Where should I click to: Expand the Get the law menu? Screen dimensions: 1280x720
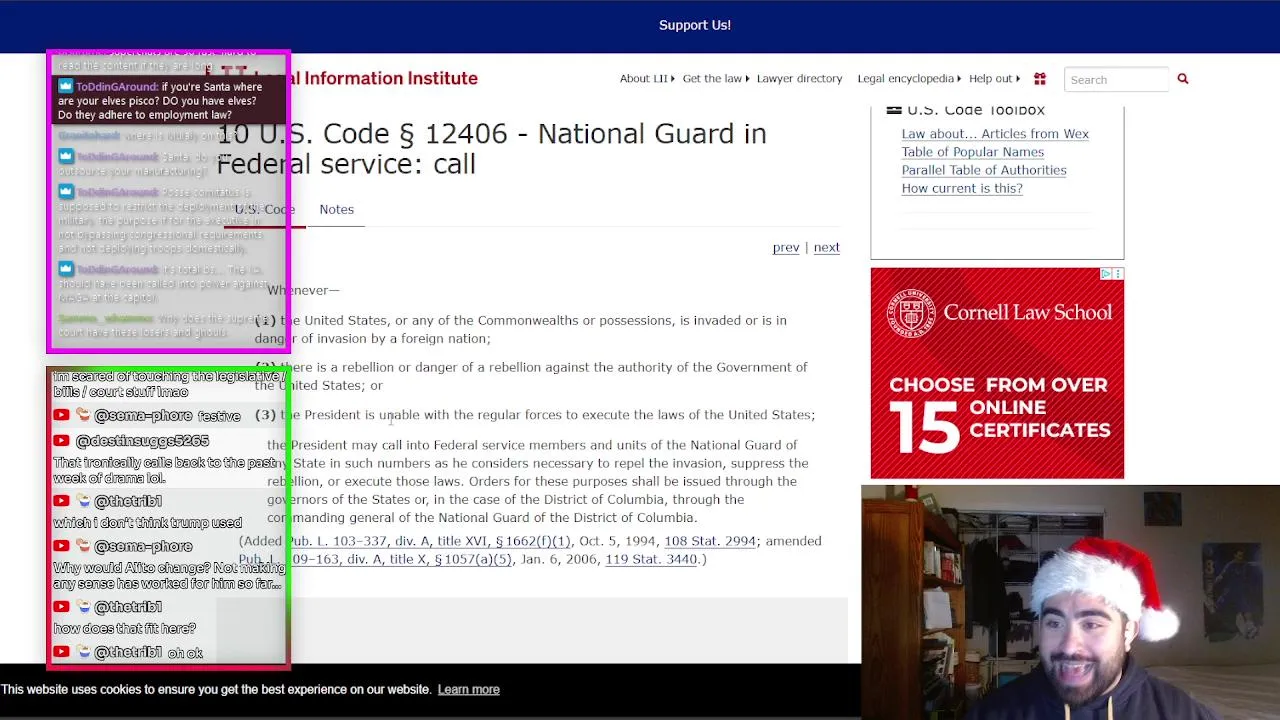[x=716, y=79]
